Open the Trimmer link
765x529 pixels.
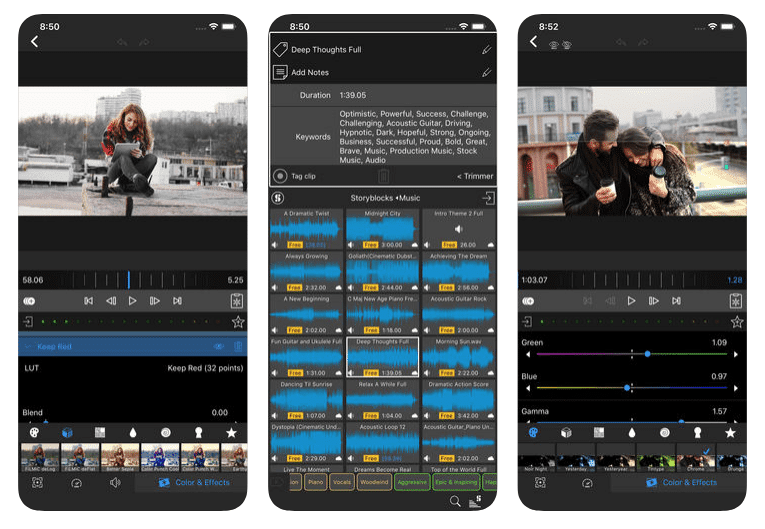pos(475,176)
